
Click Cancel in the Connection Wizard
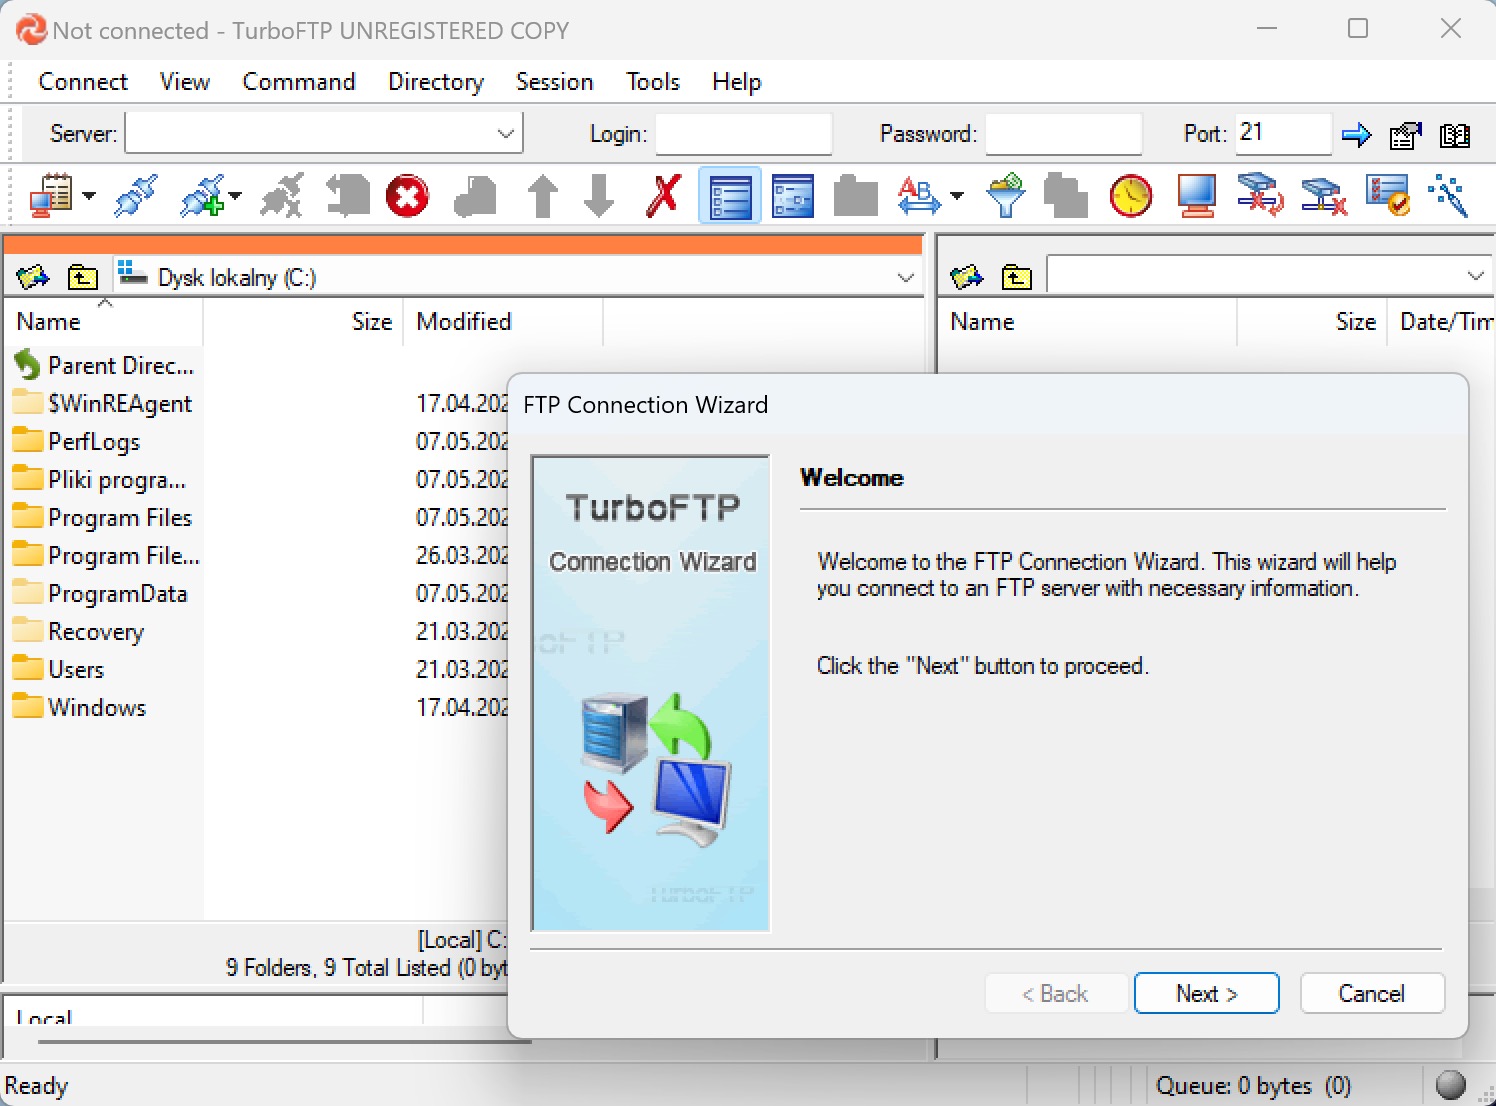tap(1372, 993)
